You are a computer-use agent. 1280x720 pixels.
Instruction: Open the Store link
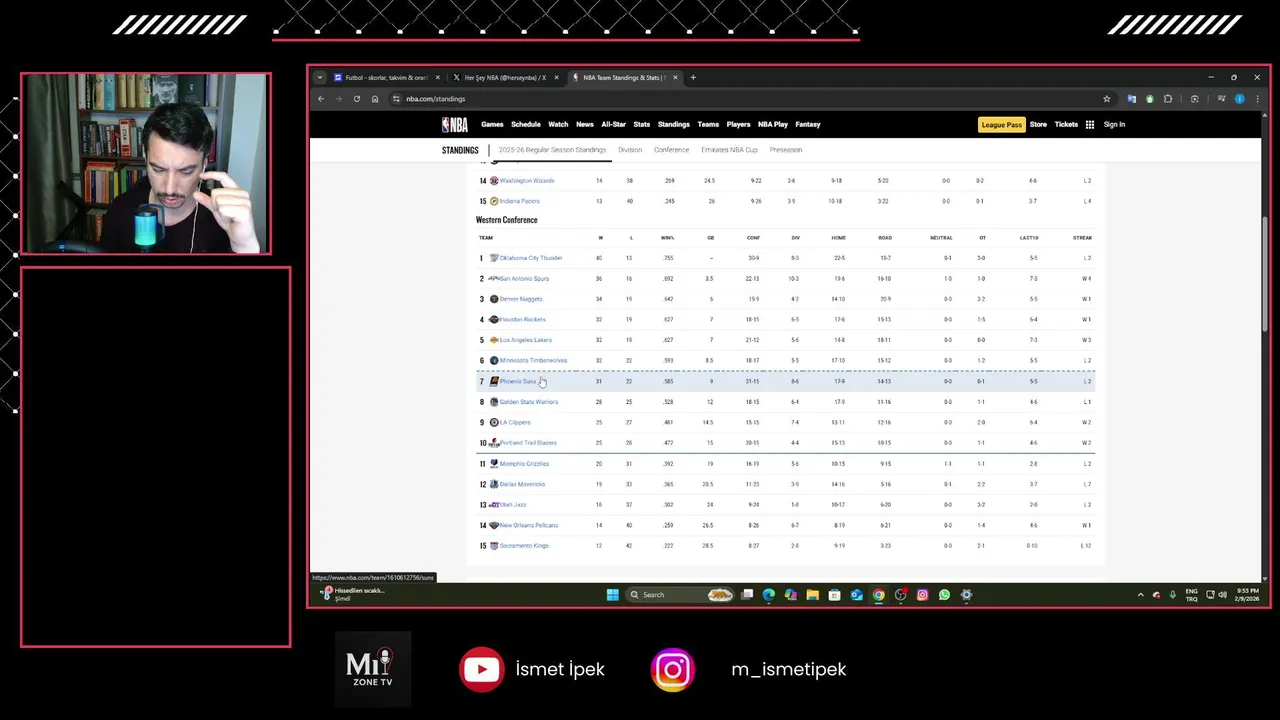(x=1038, y=125)
